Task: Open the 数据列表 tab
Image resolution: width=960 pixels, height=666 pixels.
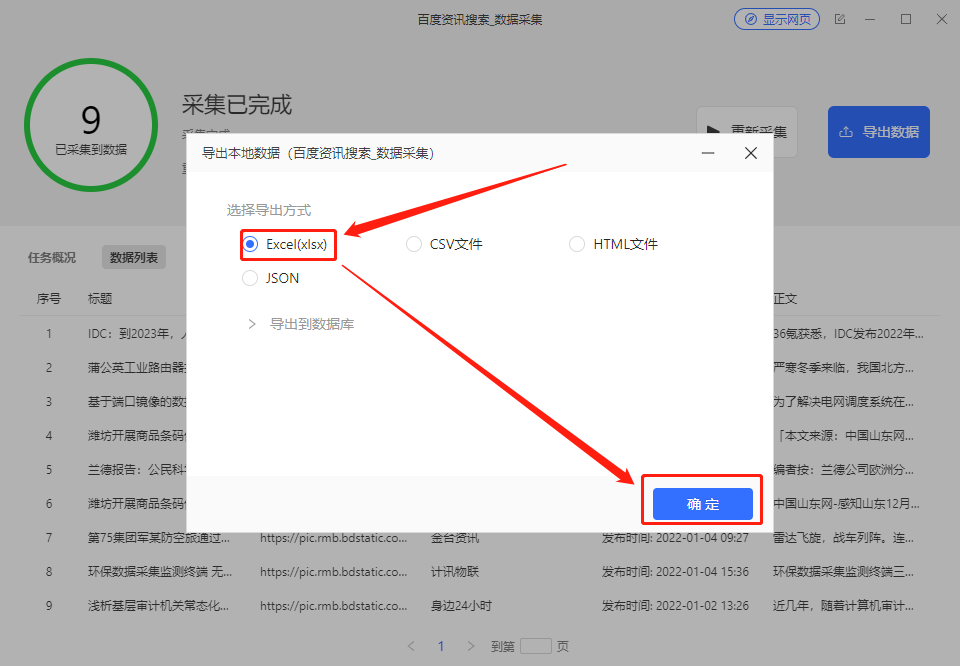Action: 133,258
